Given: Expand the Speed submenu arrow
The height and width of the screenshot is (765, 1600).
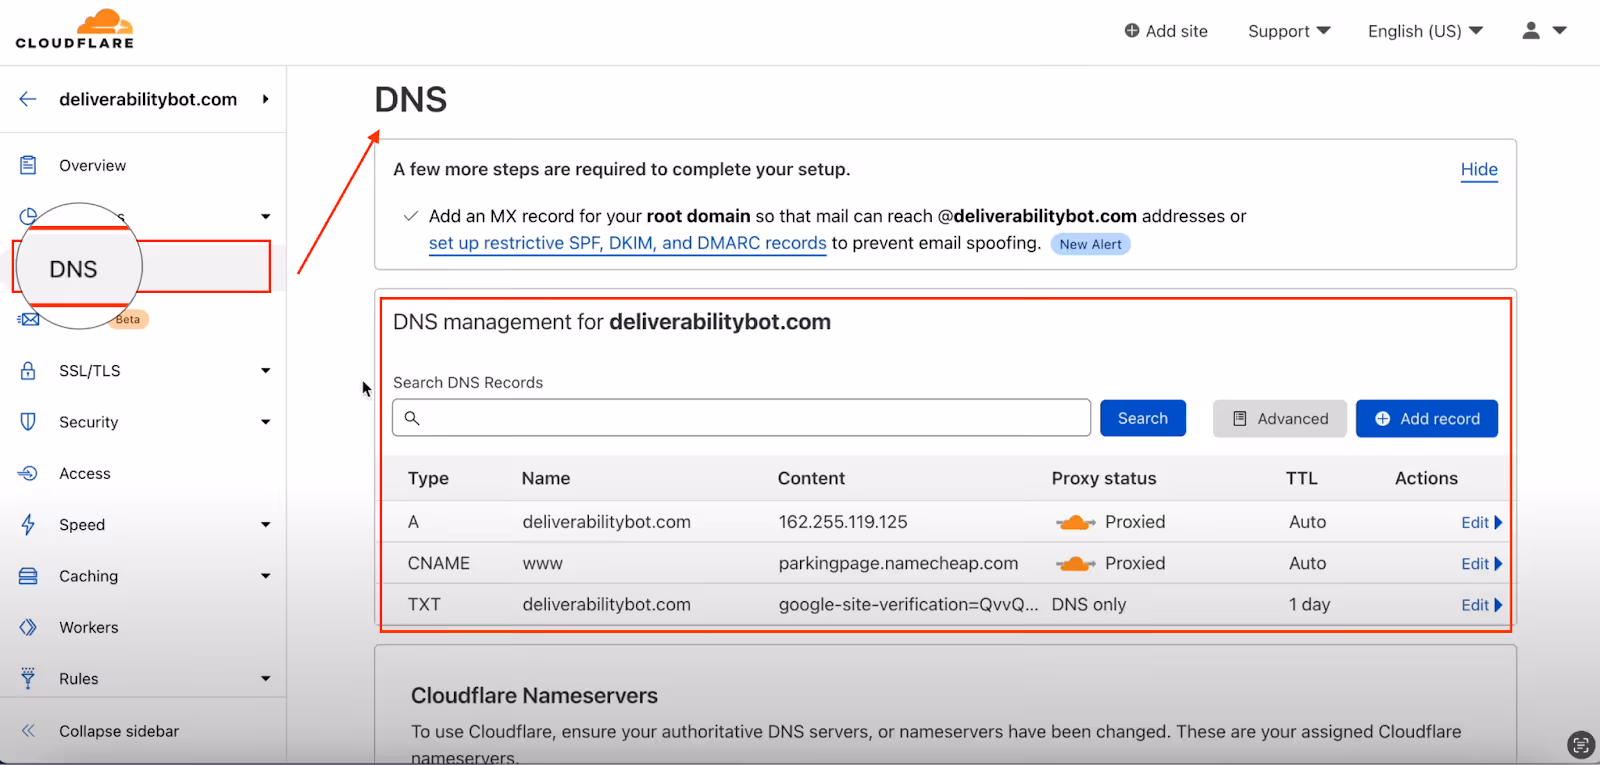Looking at the screenshot, I should pyautogui.click(x=266, y=524).
